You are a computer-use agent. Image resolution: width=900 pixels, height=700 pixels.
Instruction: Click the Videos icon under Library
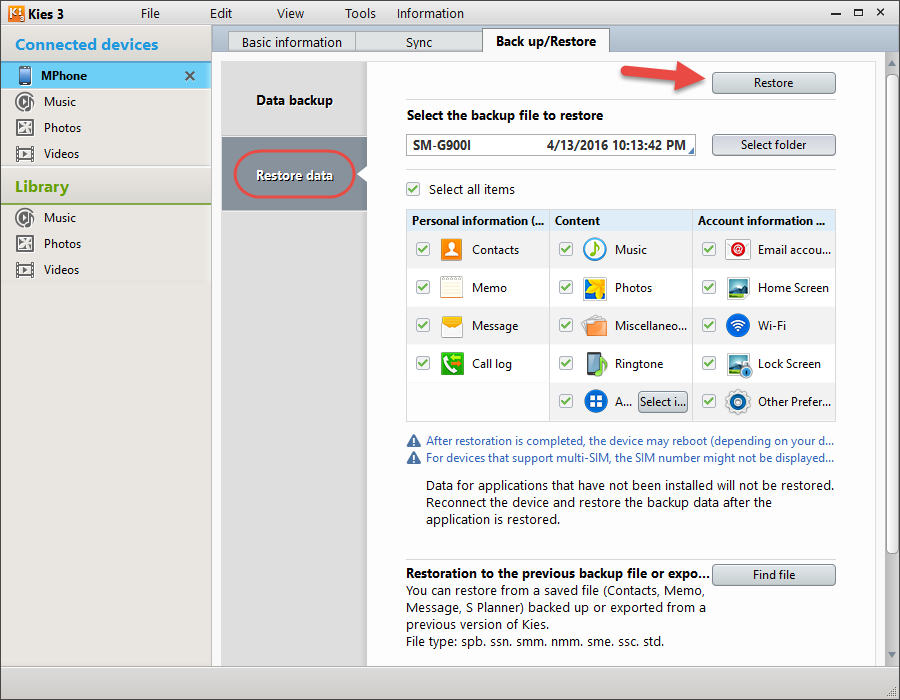(25, 270)
